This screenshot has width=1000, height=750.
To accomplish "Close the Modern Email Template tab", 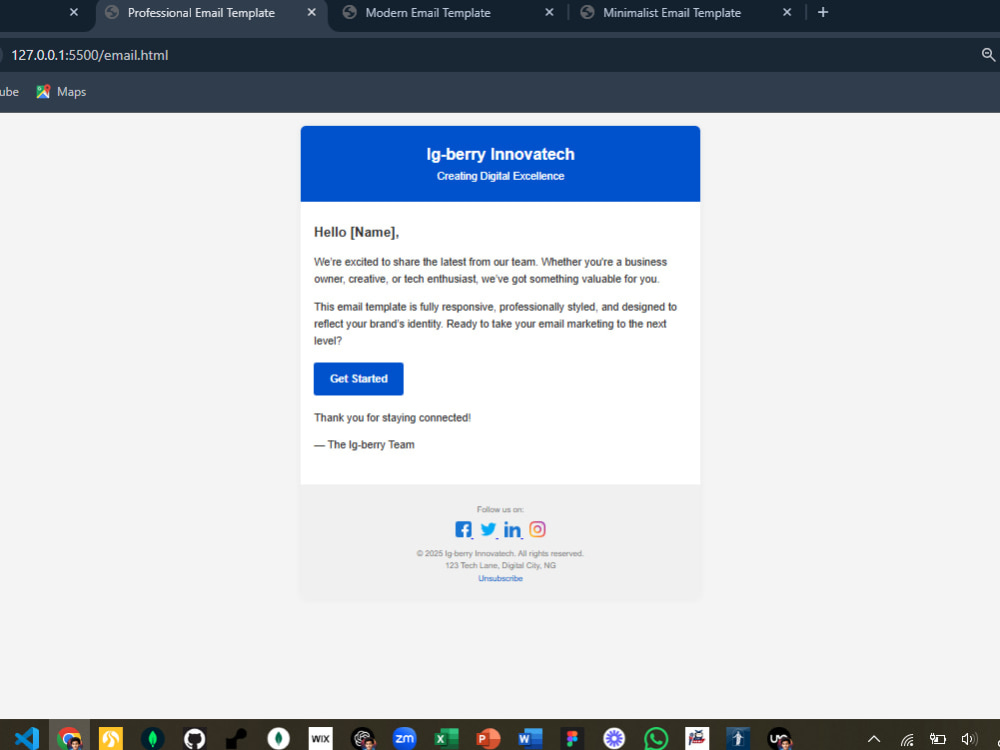I will (x=549, y=12).
